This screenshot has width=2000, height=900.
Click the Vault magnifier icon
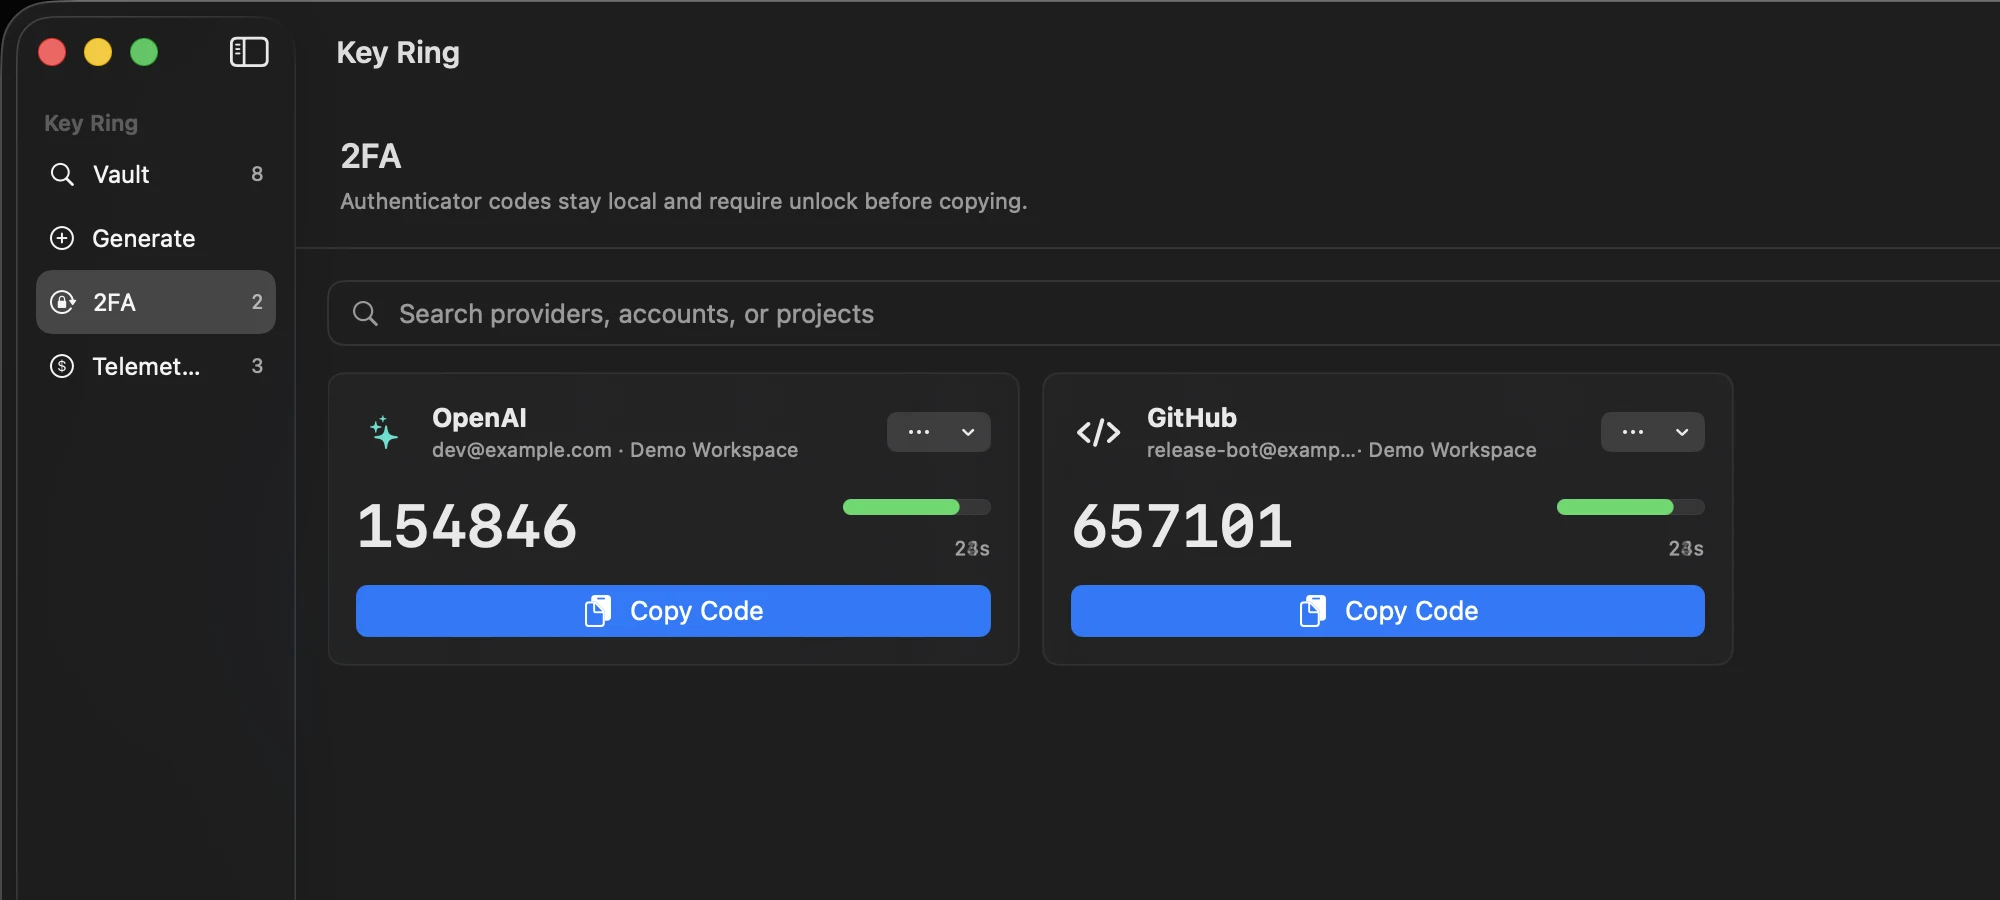[x=62, y=174]
